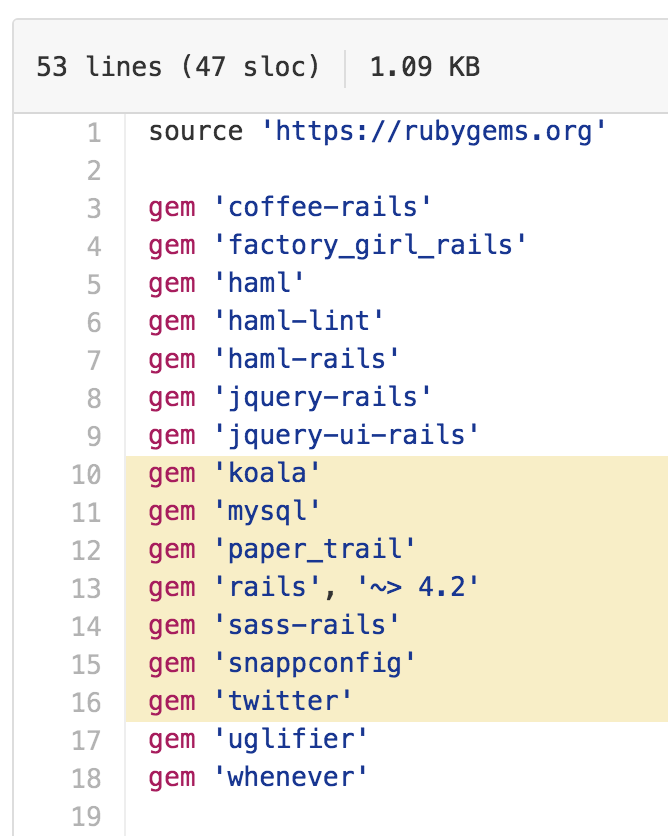
Task: Select highlighted line number 15
Action: click(x=86, y=664)
